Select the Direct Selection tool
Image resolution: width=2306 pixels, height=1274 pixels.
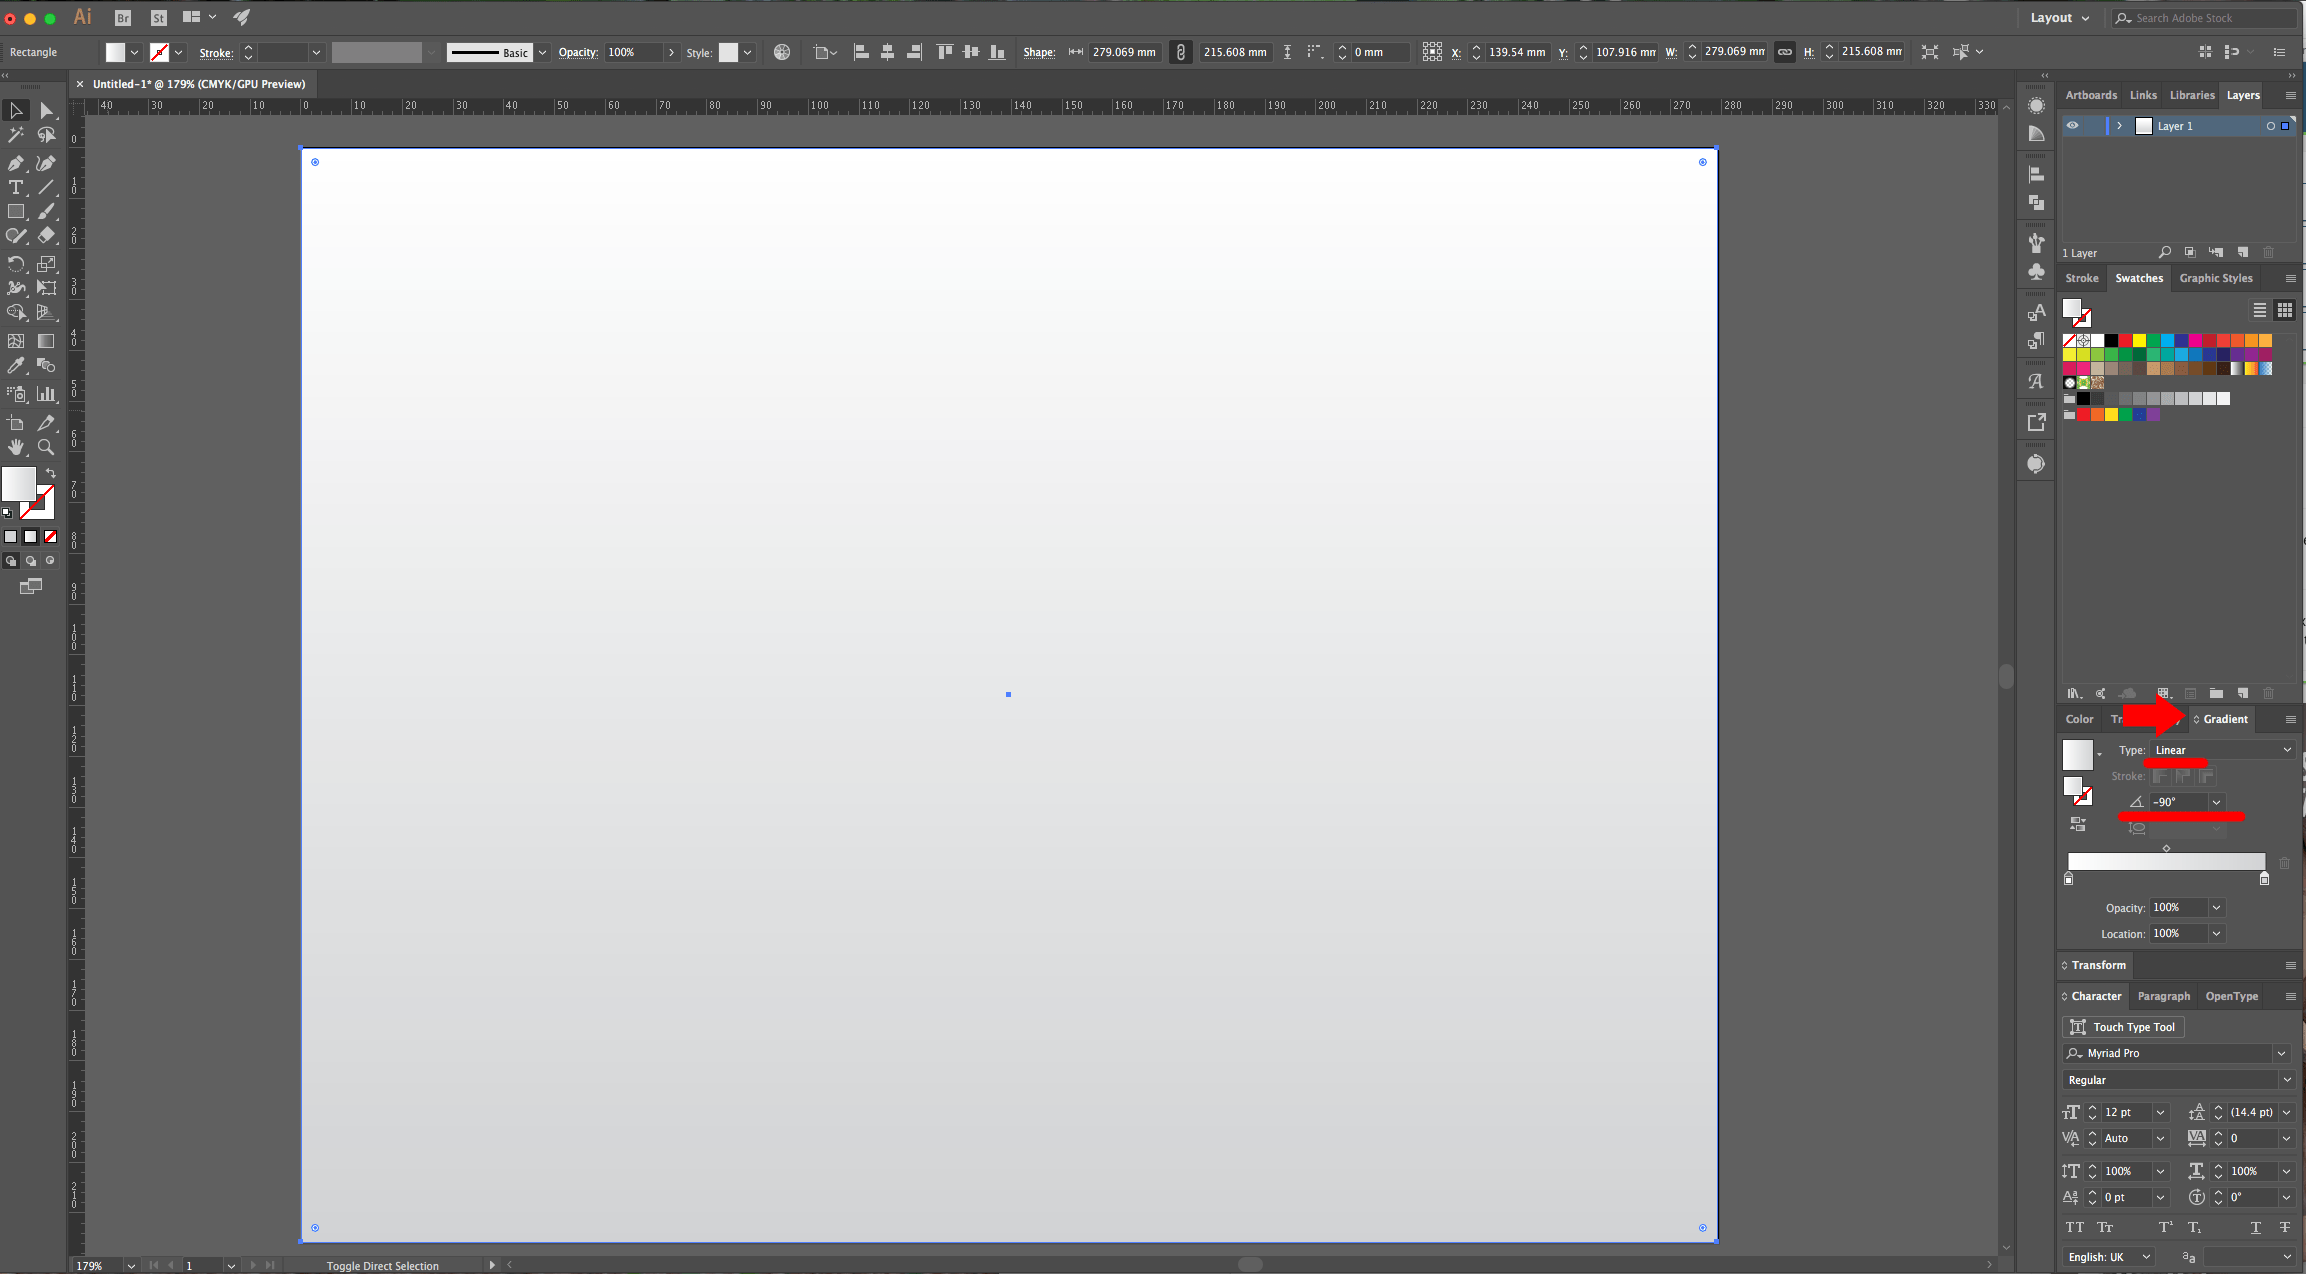point(46,110)
